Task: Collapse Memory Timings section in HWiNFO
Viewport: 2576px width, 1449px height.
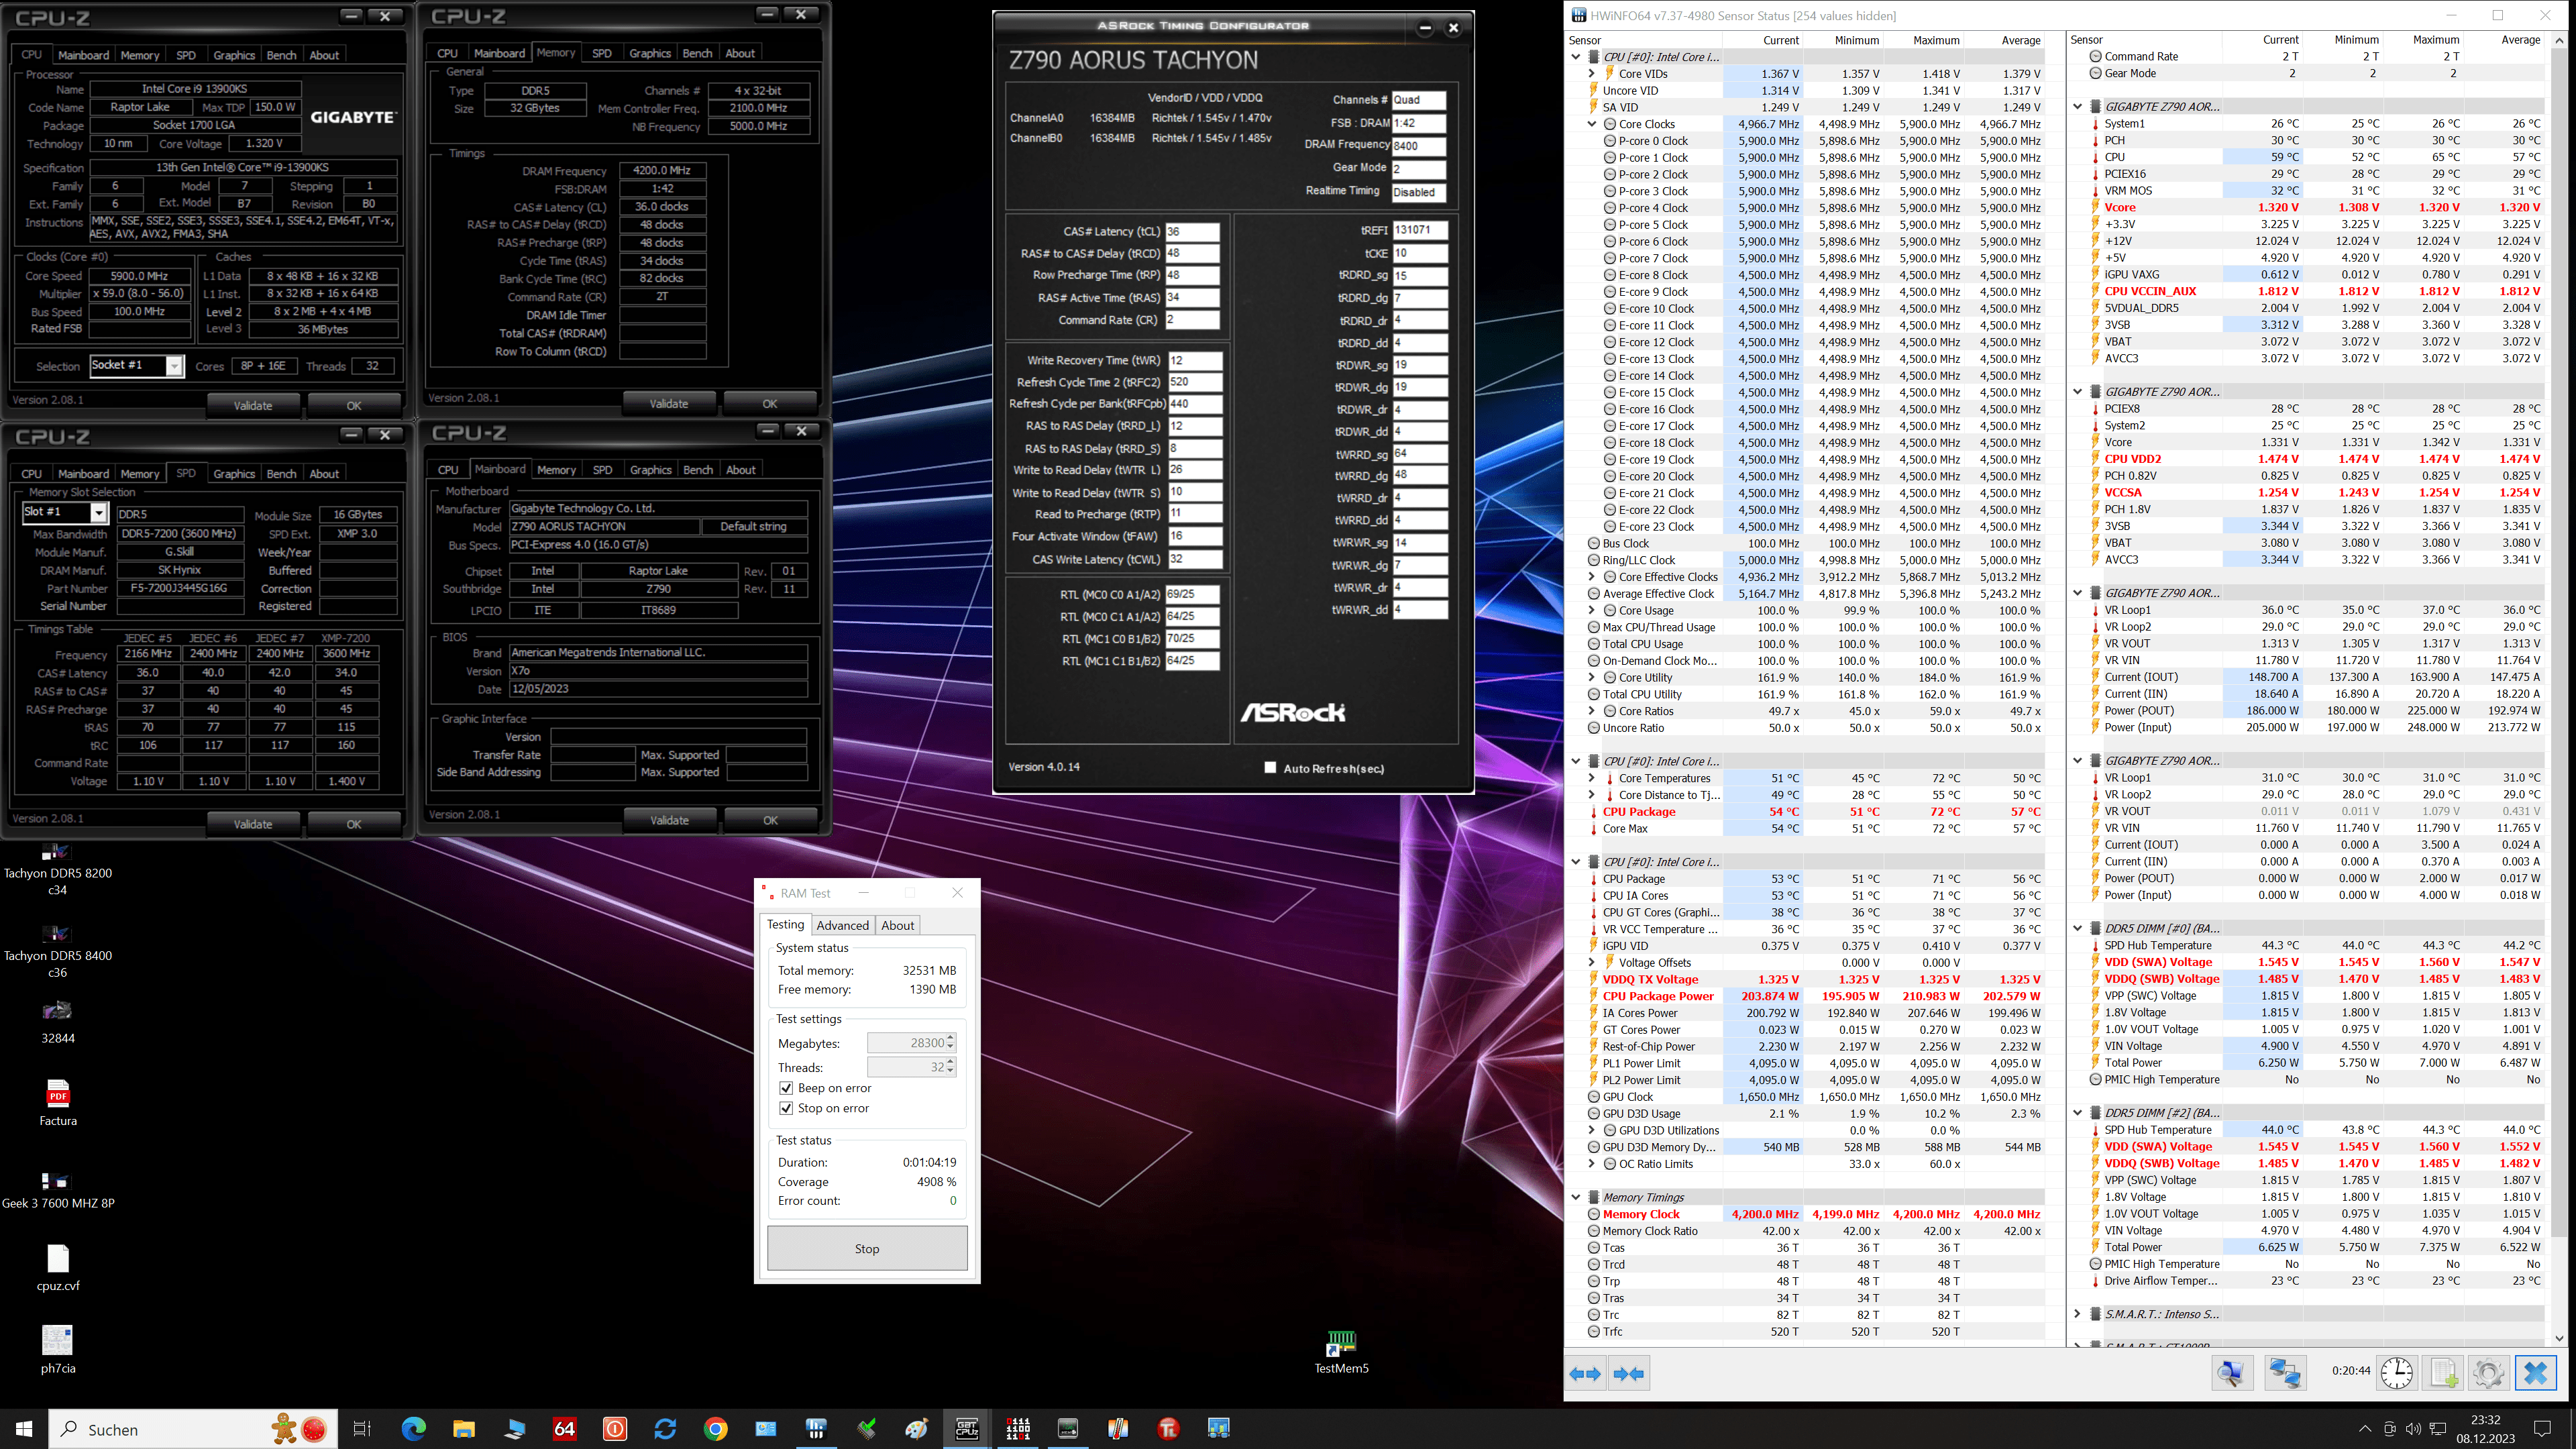Action: point(1576,1197)
